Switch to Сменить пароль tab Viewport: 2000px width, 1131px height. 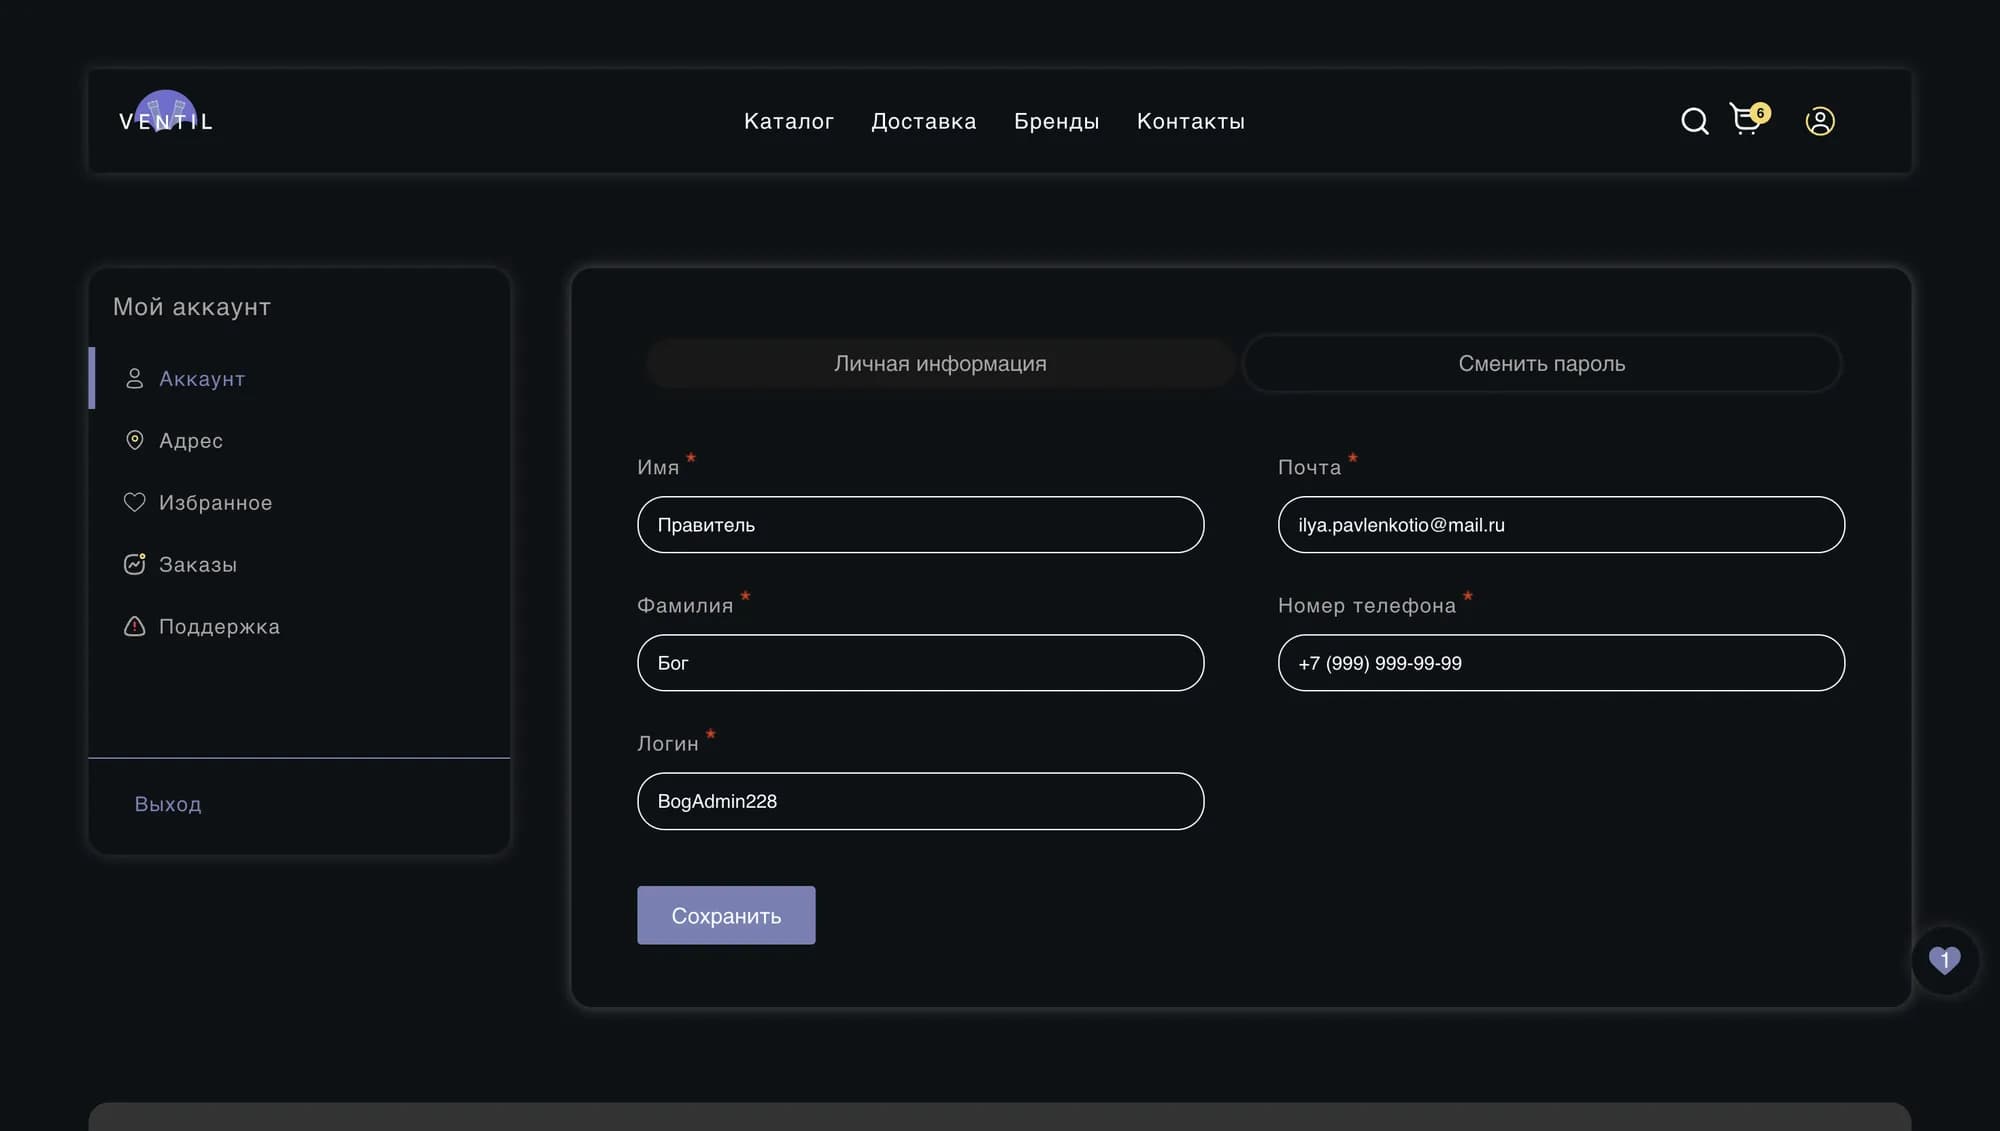click(1541, 363)
